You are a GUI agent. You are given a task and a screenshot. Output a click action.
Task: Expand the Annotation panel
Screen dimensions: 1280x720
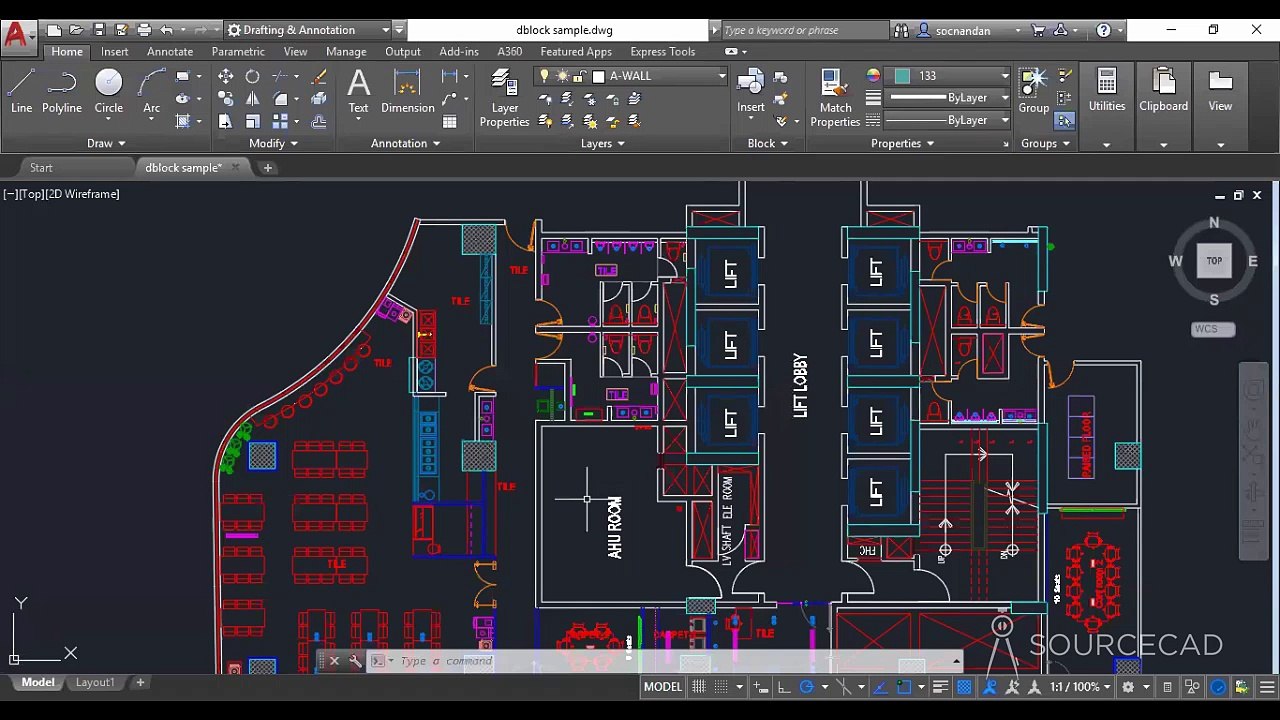(x=406, y=143)
